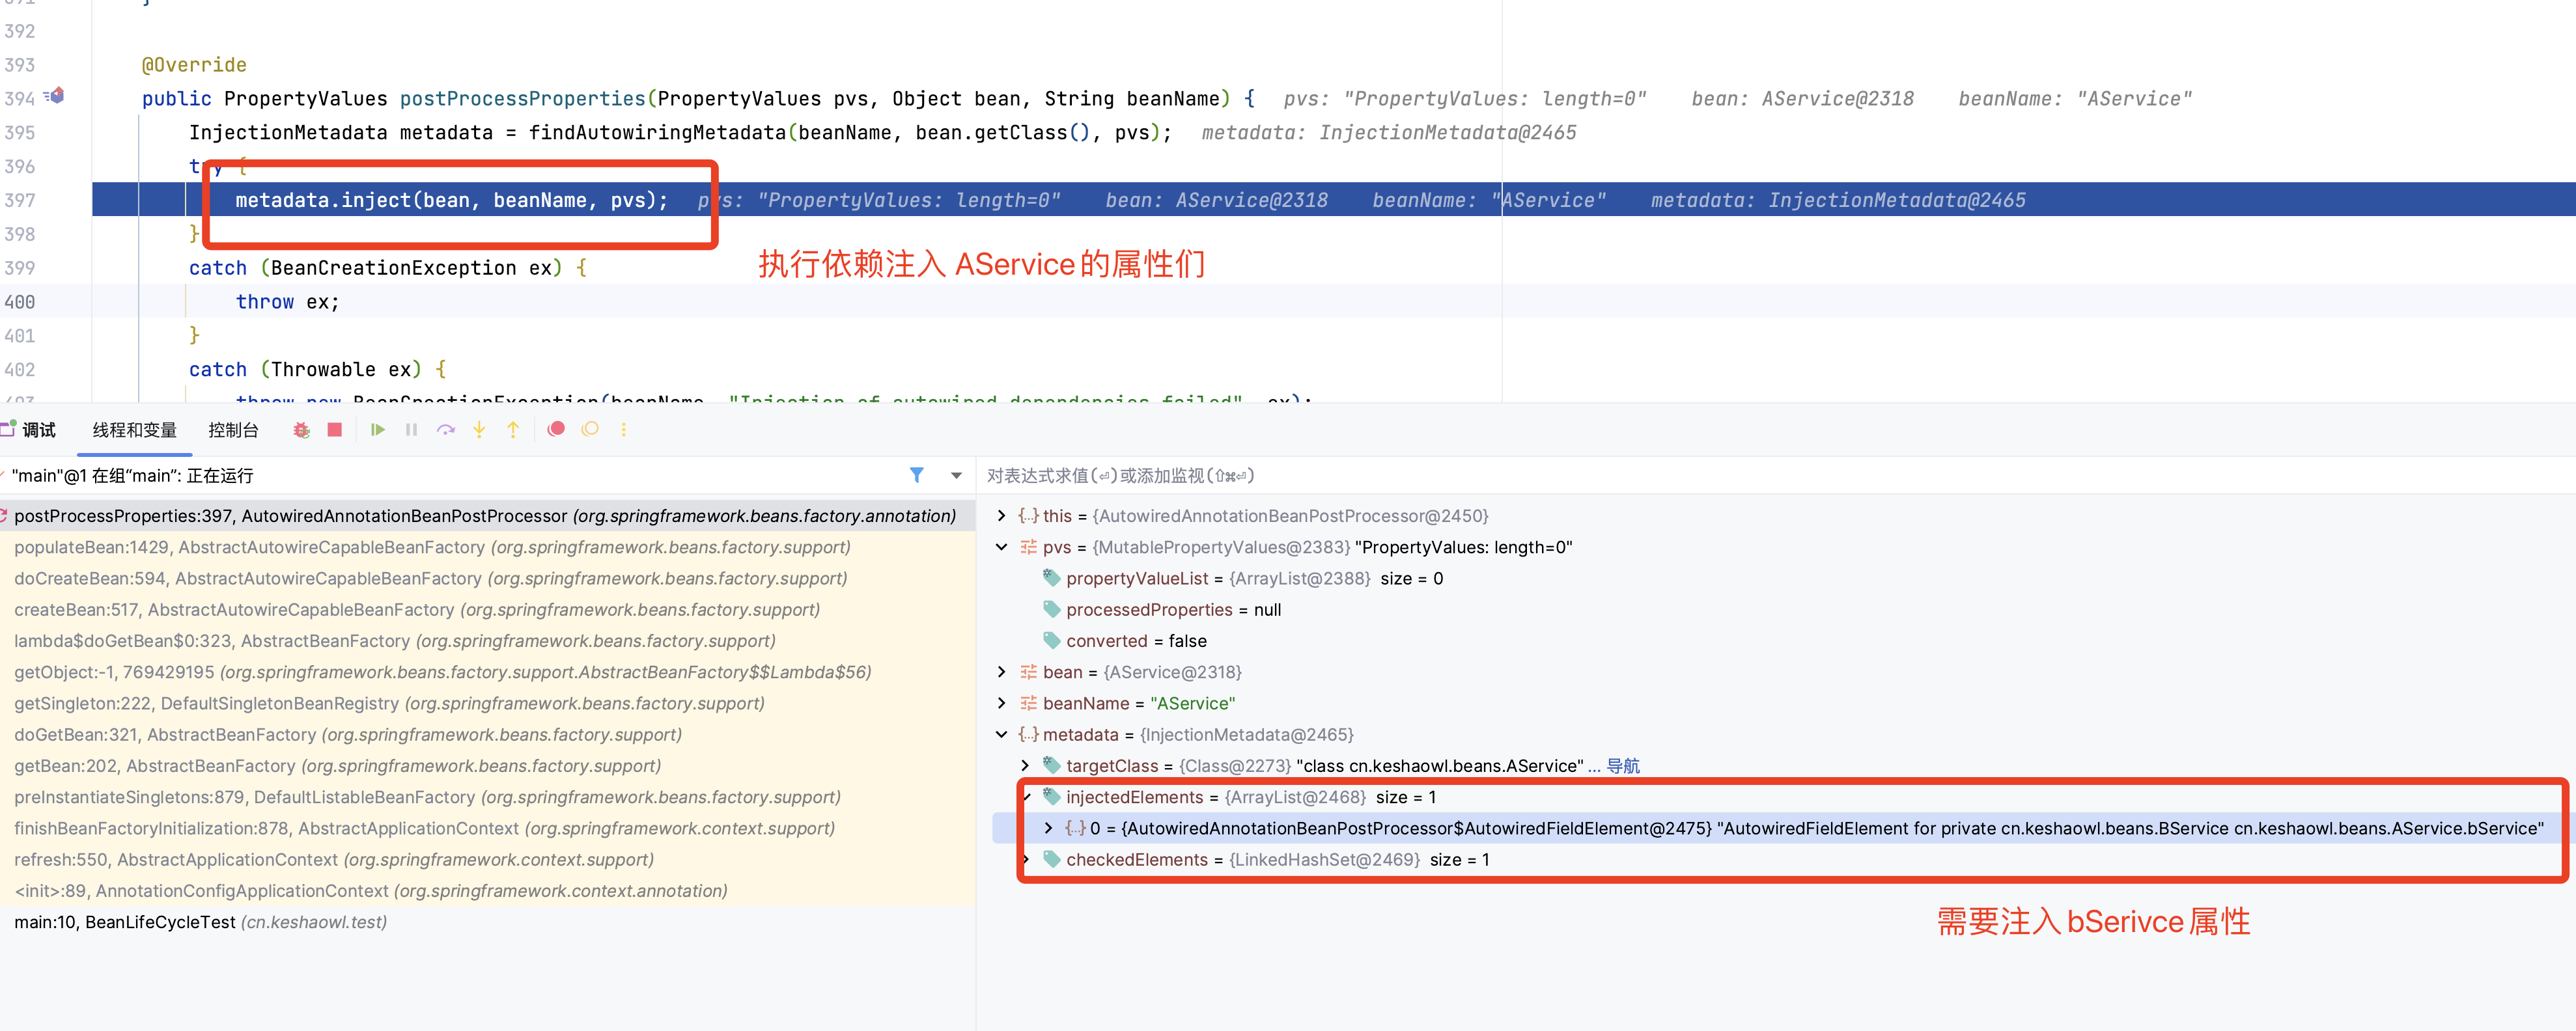Click the green Resume Program icon

pos(377,430)
